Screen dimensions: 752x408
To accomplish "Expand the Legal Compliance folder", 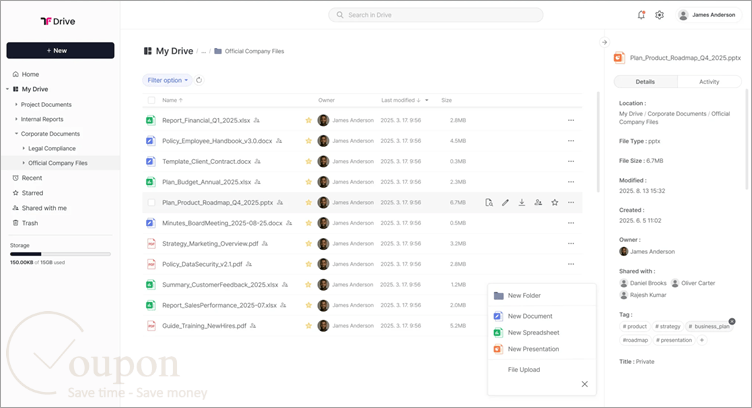I will click(x=24, y=149).
